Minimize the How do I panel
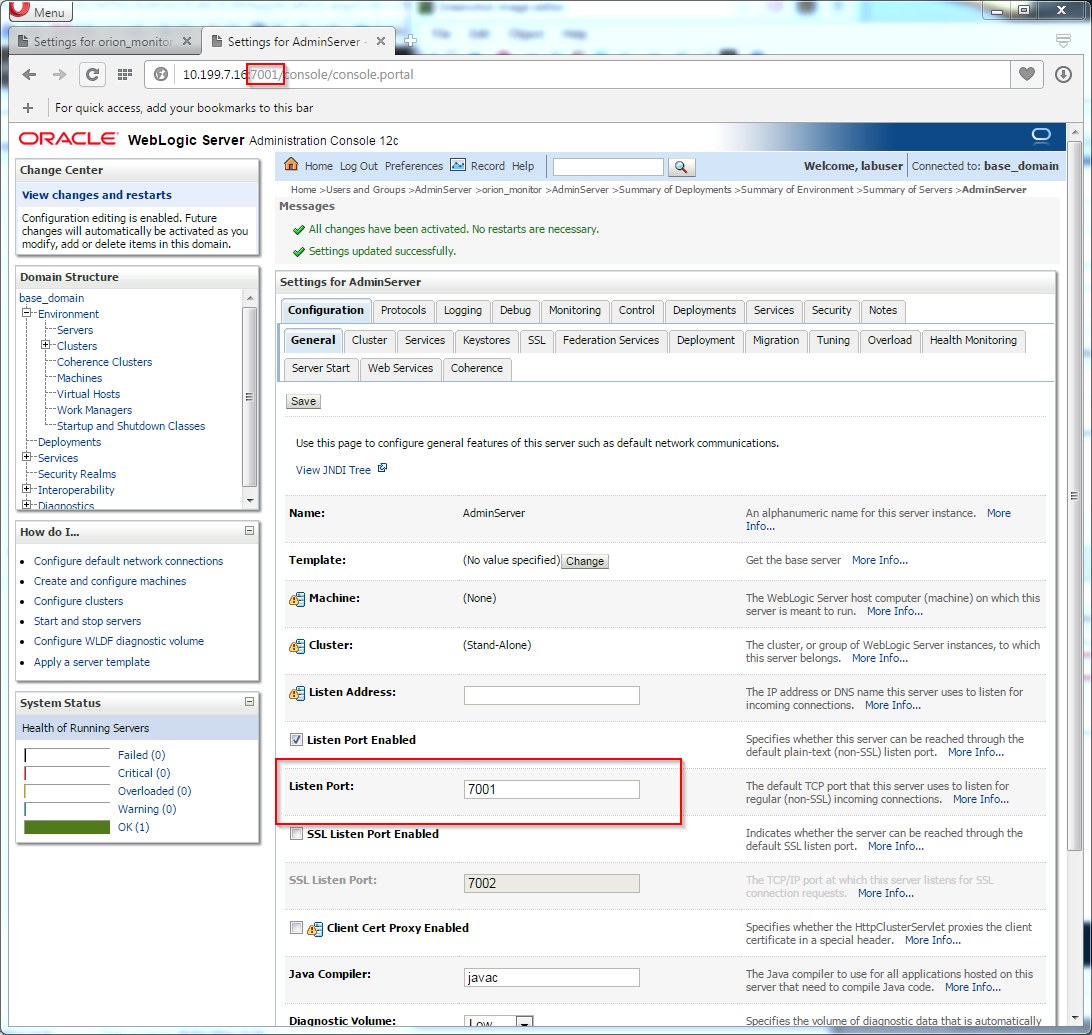Screen dimensions: 1092x1035 tap(249, 531)
